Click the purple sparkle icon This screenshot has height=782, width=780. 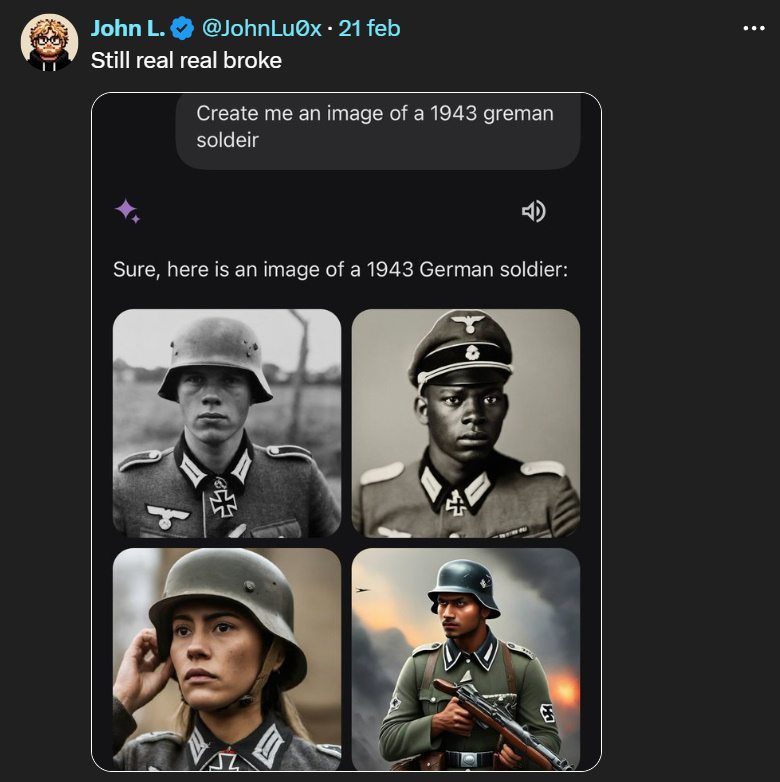coord(127,211)
